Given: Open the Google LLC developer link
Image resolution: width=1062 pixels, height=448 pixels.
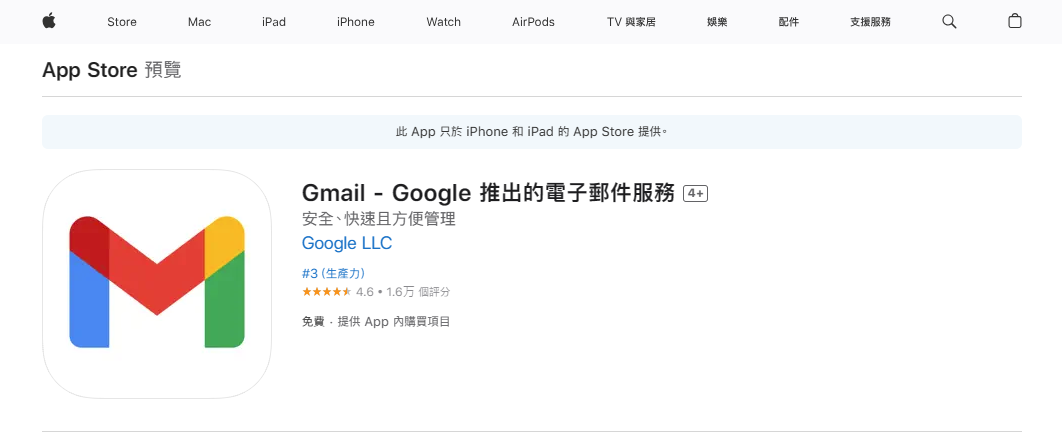Looking at the screenshot, I should [347, 244].
